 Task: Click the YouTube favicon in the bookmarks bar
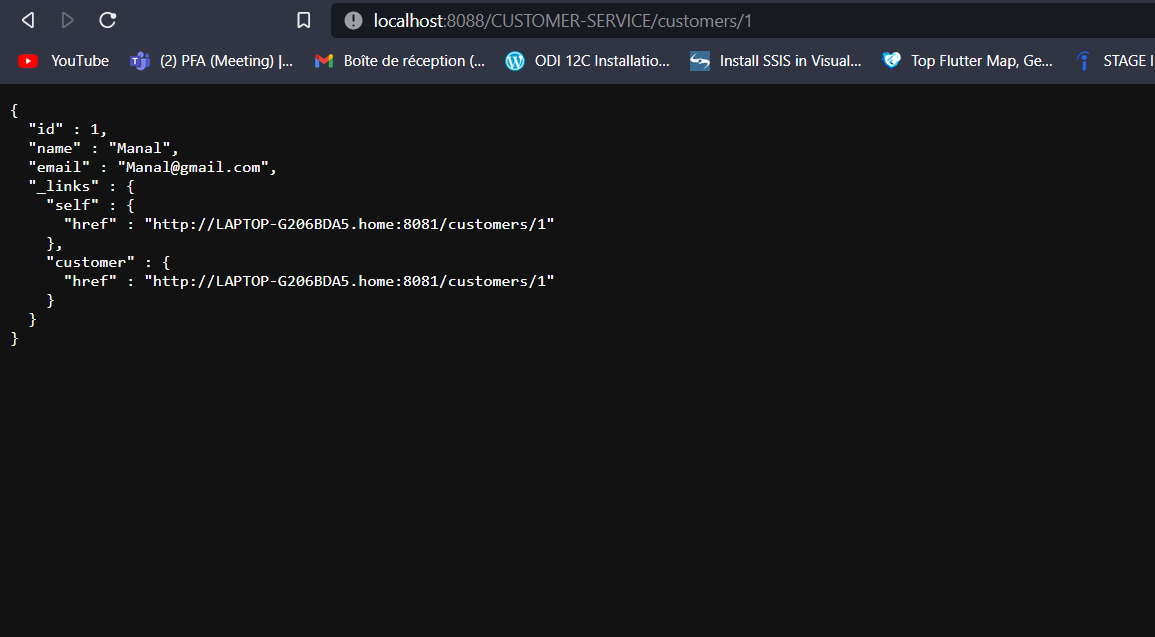click(x=27, y=60)
